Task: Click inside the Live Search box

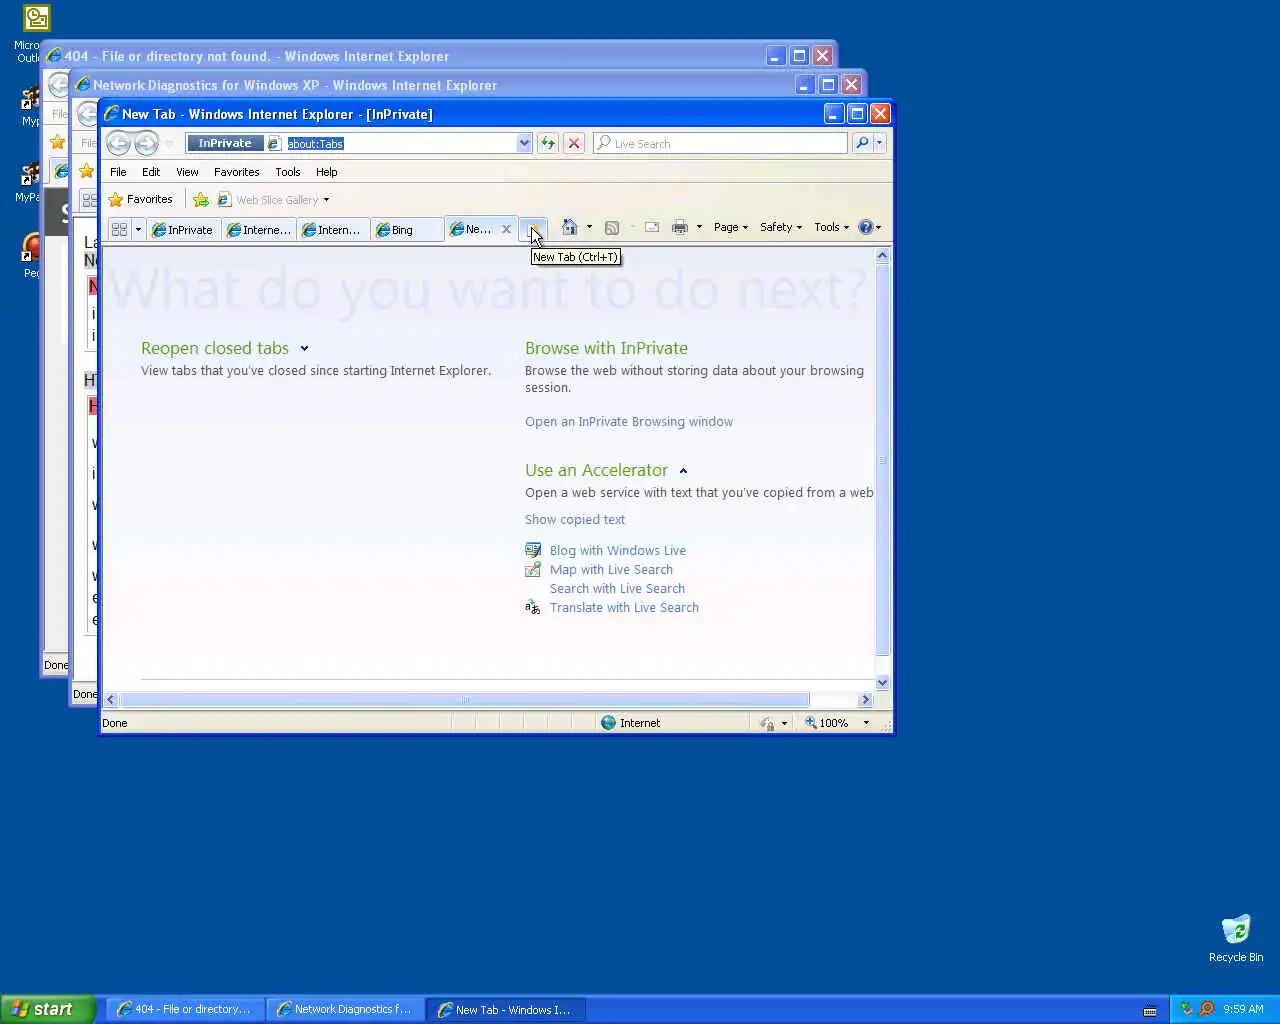Action: [721, 143]
